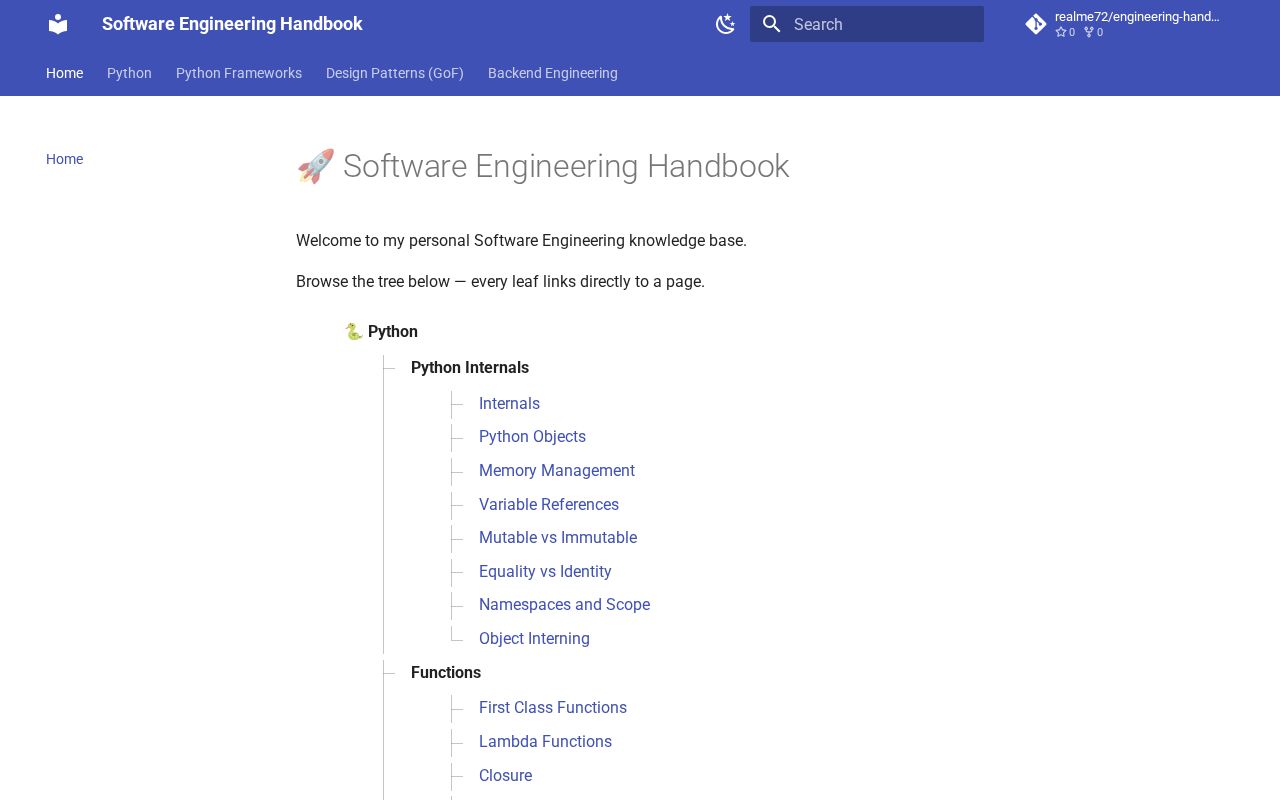Open the Object Interning link
The width and height of the screenshot is (1280, 800).
coord(534,639)
